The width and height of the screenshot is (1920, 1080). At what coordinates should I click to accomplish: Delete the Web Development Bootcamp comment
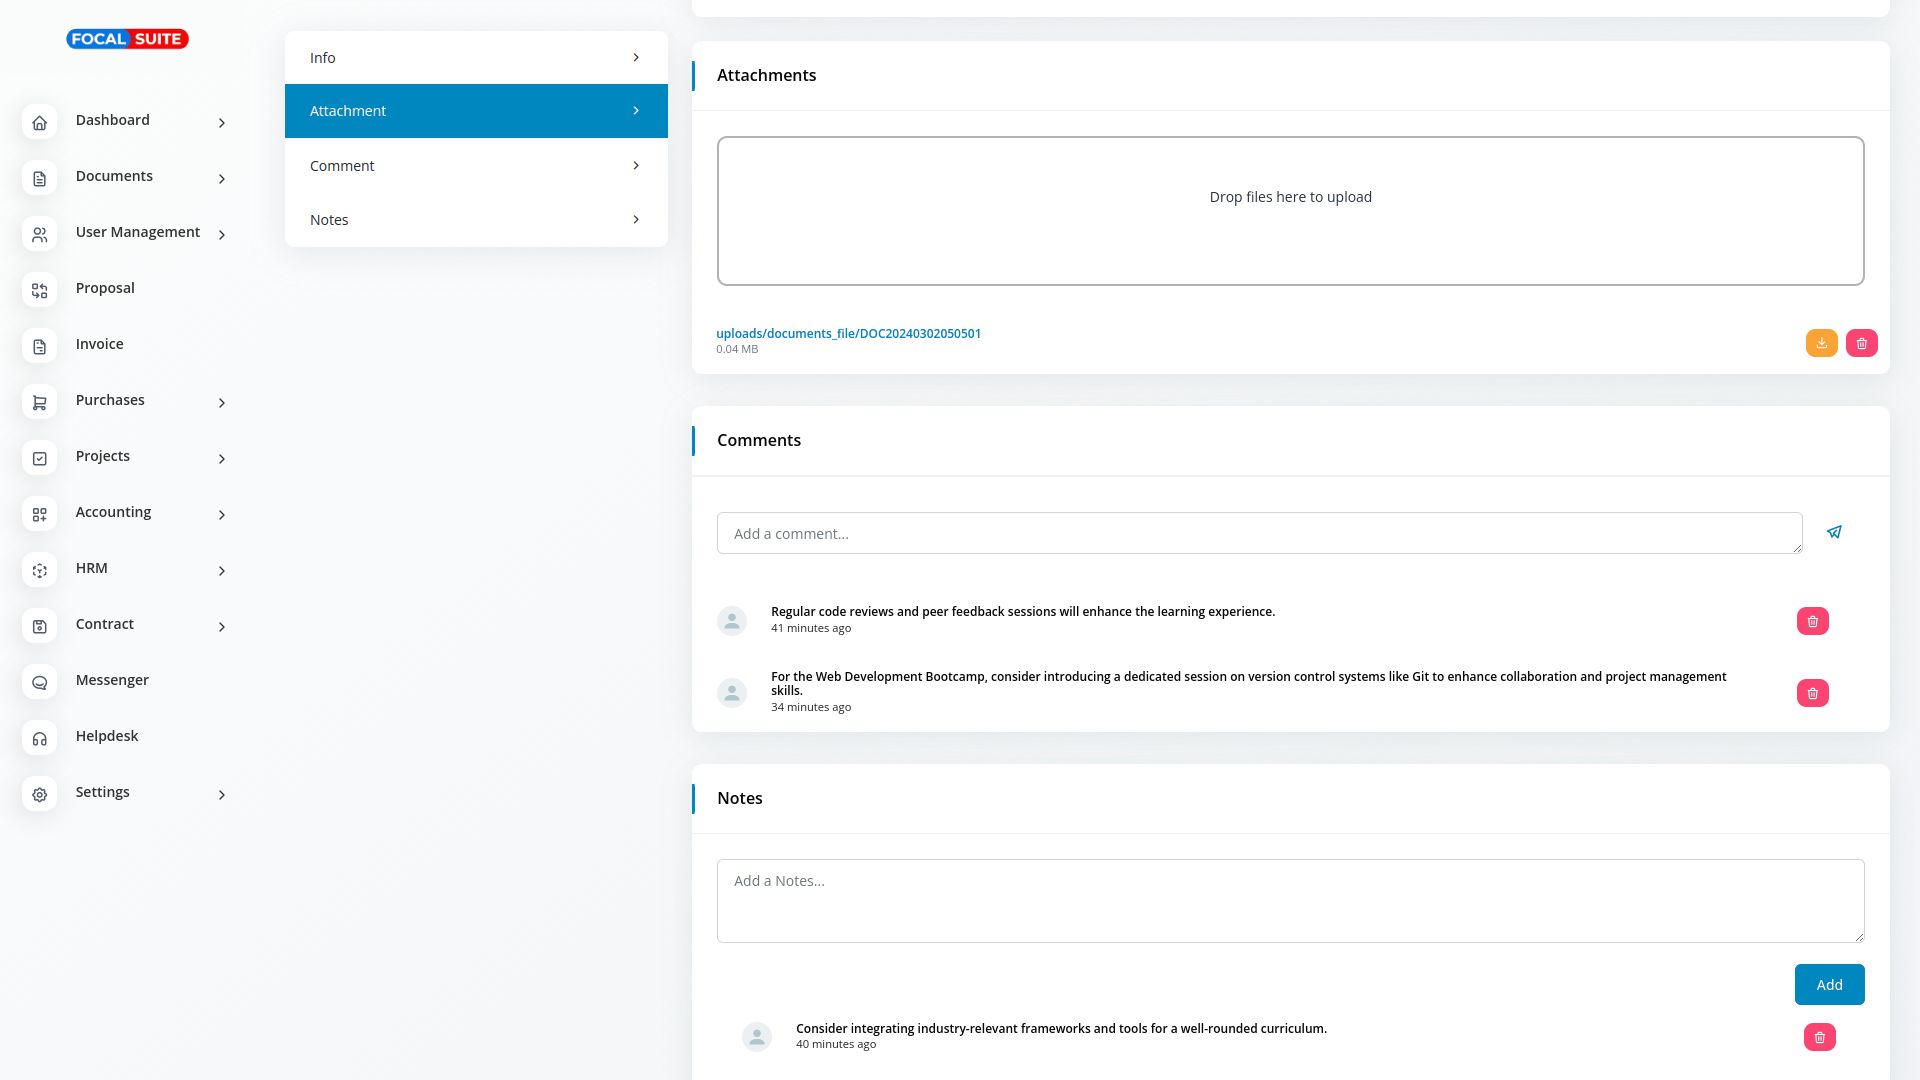pyautogui.click(x=1812, y=693)
